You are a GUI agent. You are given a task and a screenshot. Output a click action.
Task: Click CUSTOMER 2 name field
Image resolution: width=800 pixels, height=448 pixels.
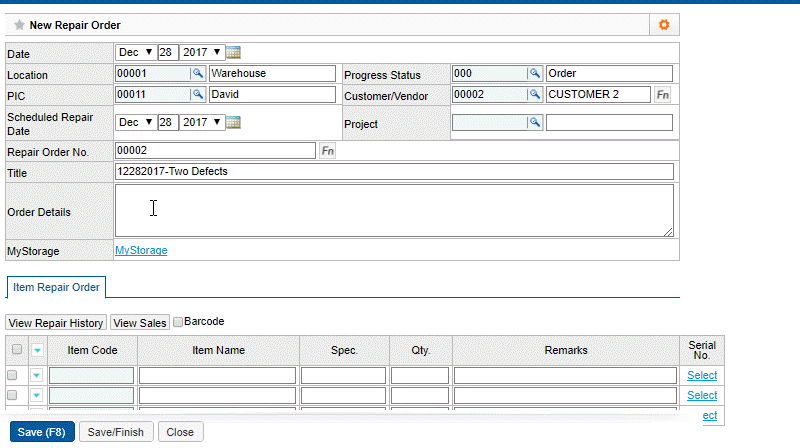click(x=598, y=94)
